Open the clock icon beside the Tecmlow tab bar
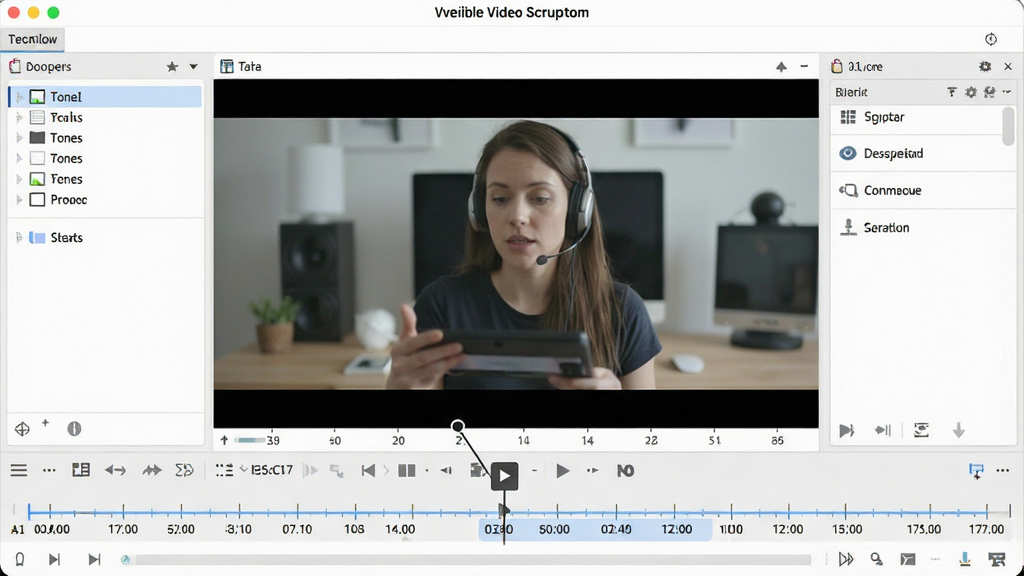Screen dimensions: 1024x576 coord(991,39)
